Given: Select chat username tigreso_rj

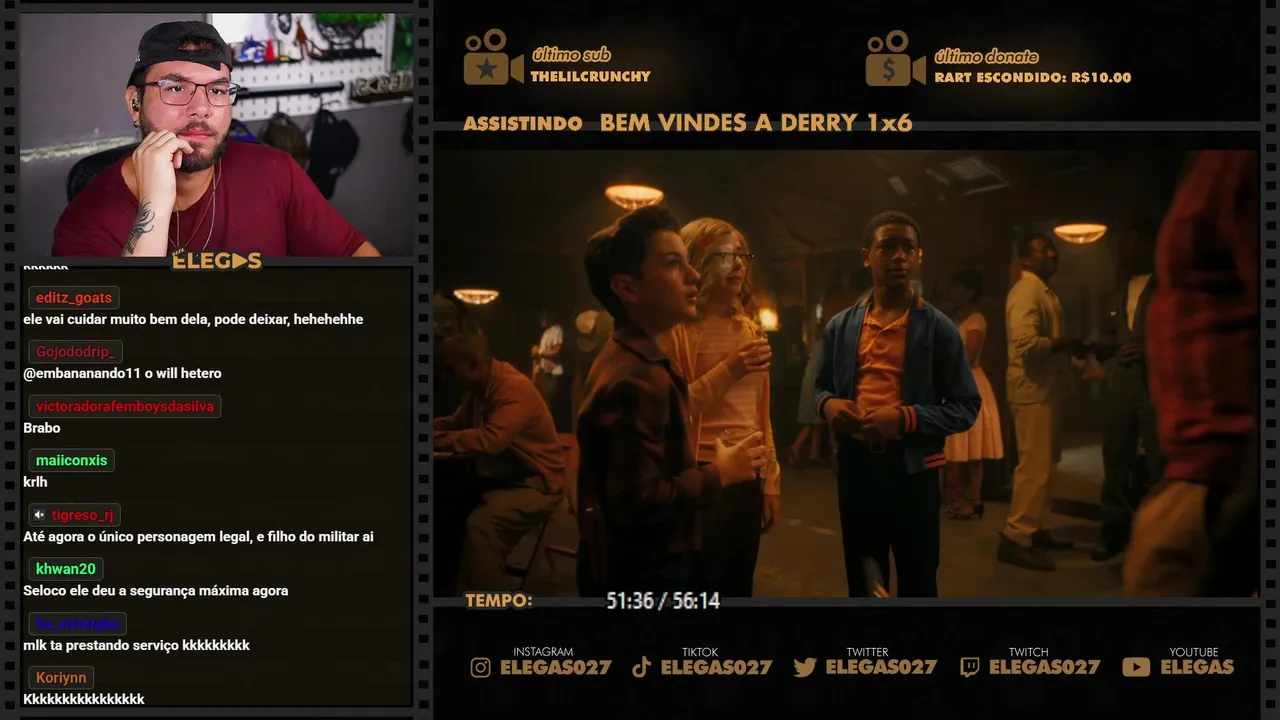Looking at the screenshot, I should (83, 515).
